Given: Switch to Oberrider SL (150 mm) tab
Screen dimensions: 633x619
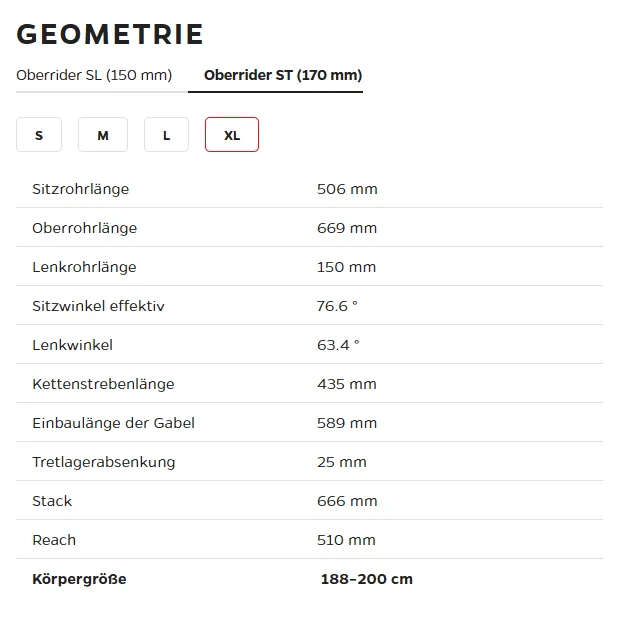Looking at the screenshot, I should click(x=94, y=75).
